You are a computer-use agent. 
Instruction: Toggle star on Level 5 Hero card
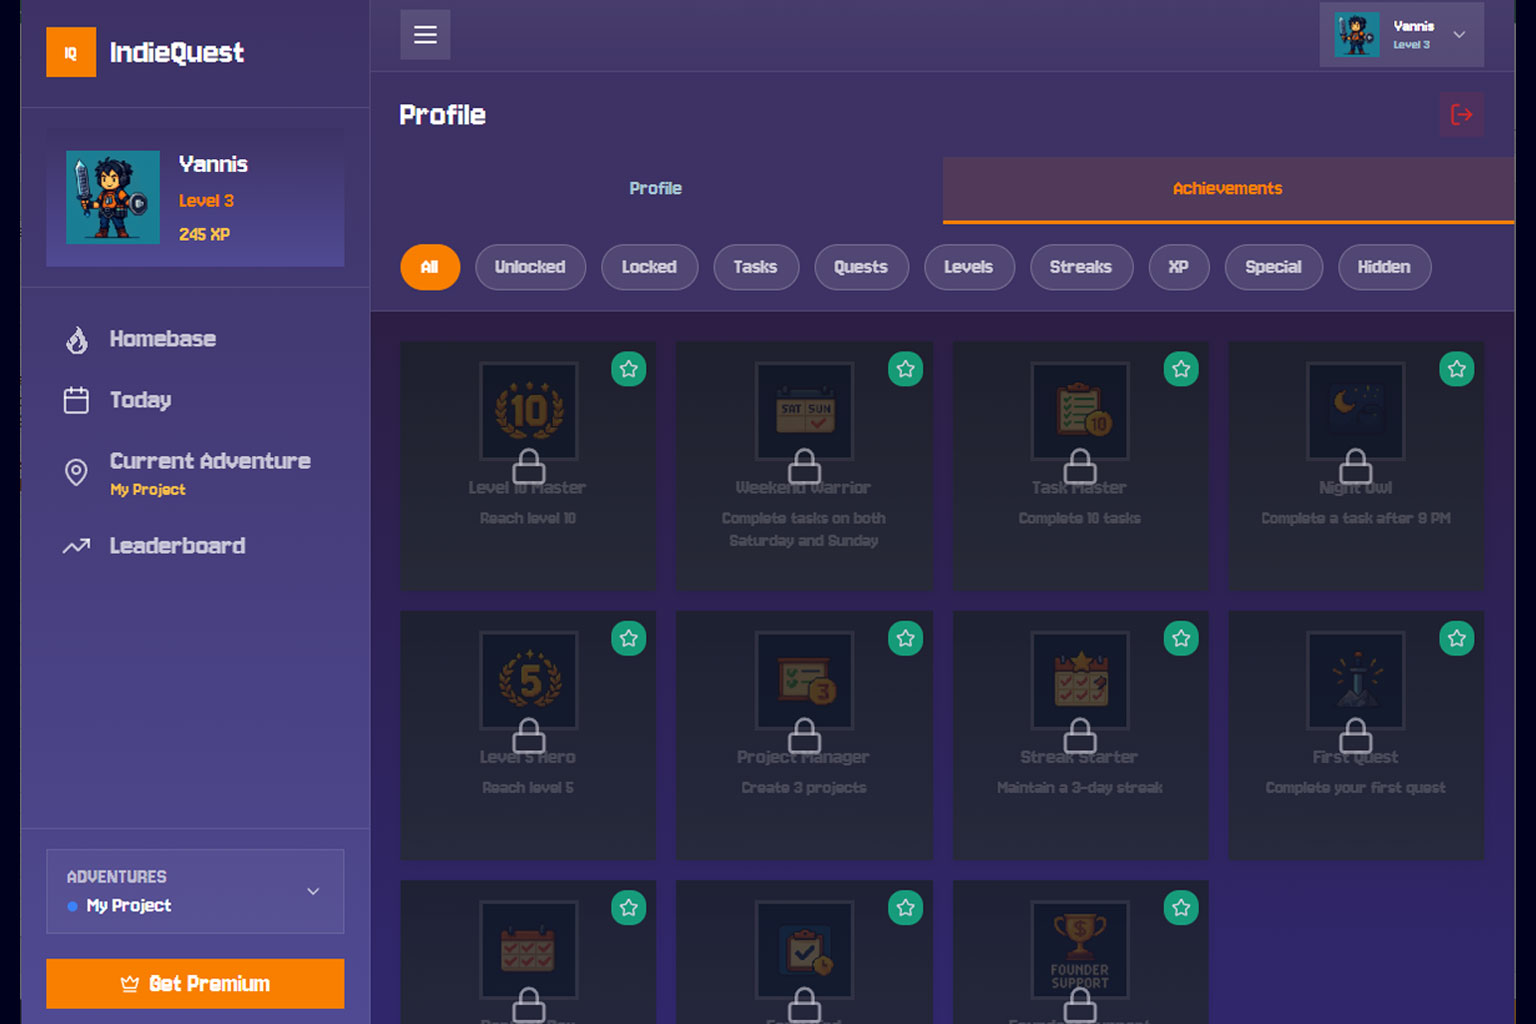(x=629, y=638)
